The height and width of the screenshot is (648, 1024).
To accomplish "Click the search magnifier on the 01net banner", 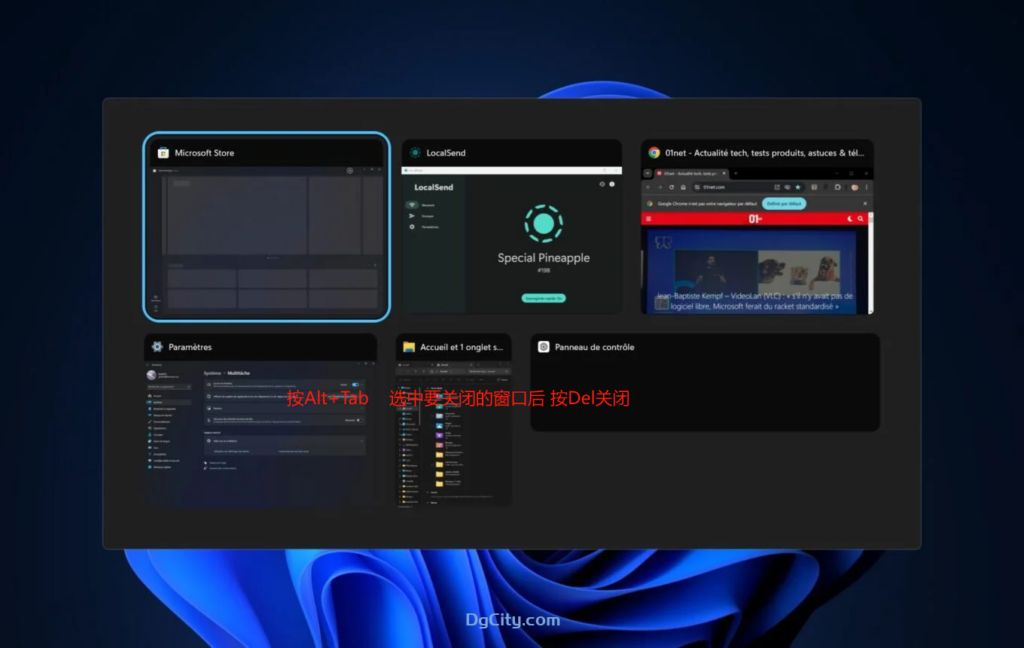I will point(860,219).
